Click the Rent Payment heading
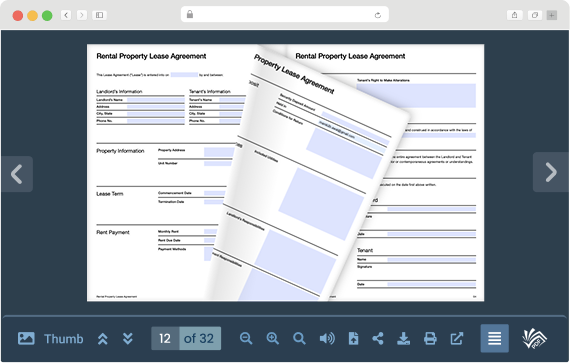 [113, 232]
